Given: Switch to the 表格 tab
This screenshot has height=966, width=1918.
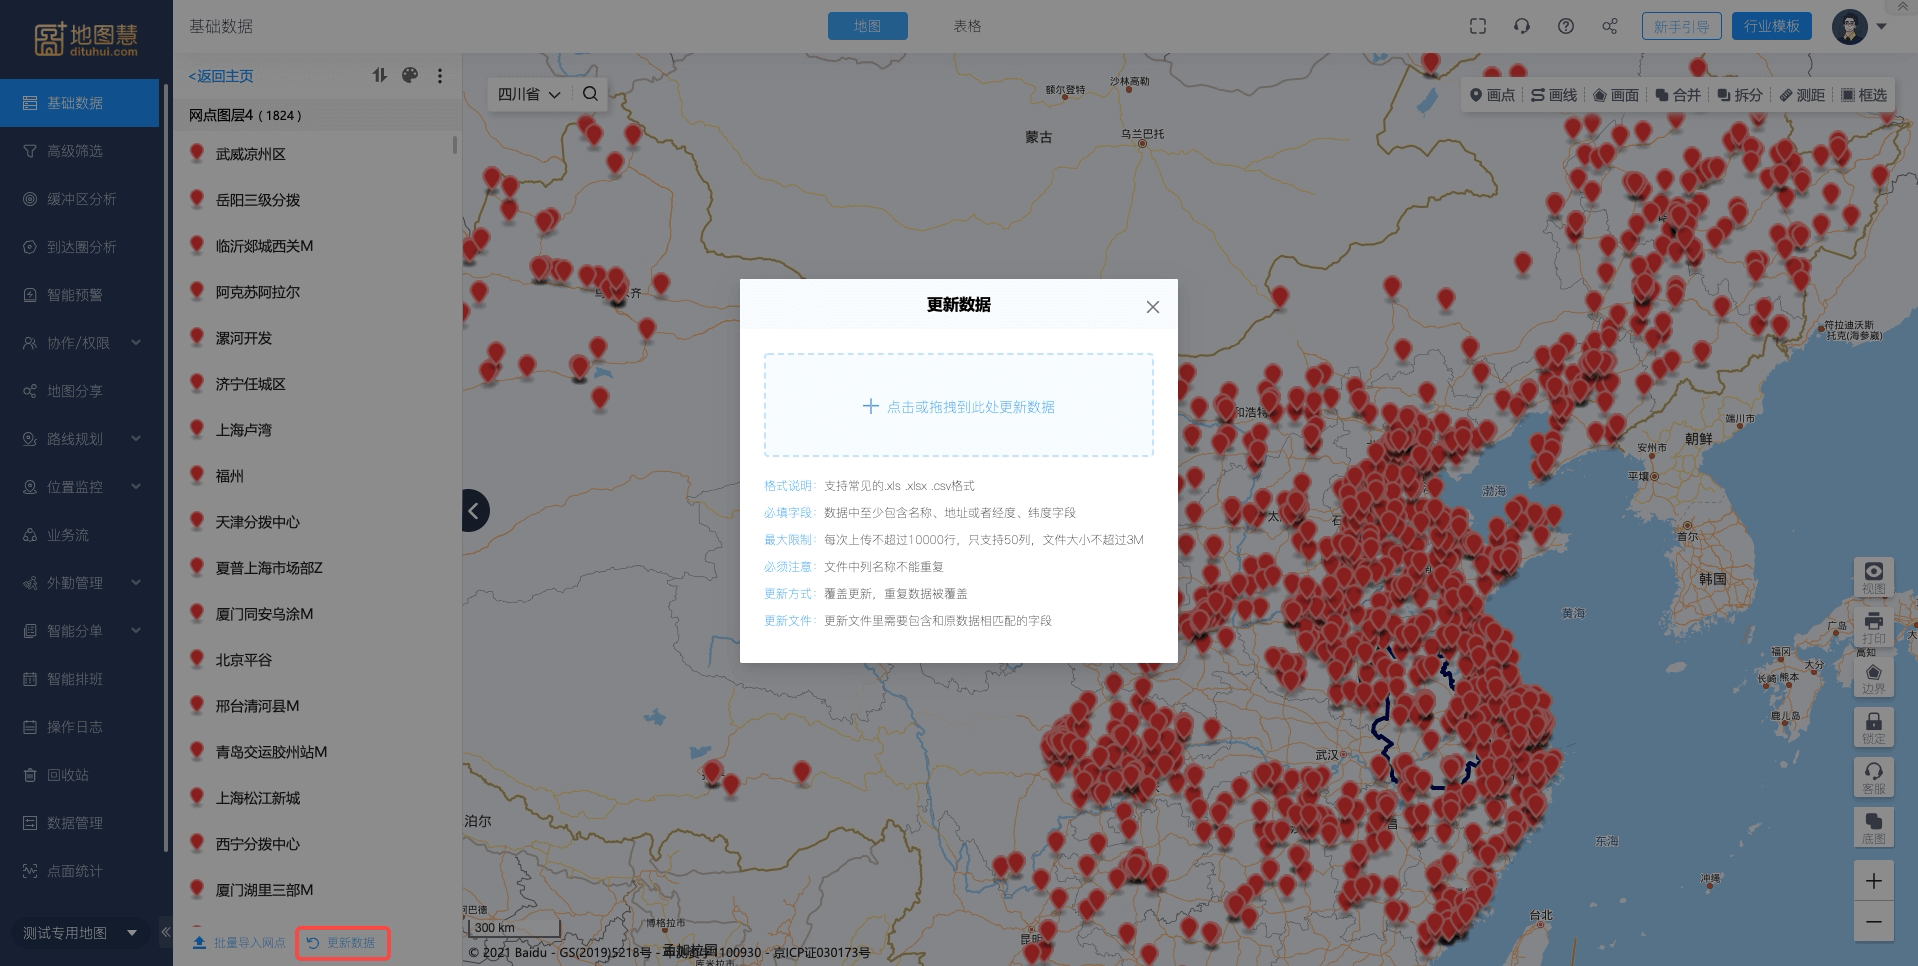Looking at the screenshot, I should coord(967,26).
